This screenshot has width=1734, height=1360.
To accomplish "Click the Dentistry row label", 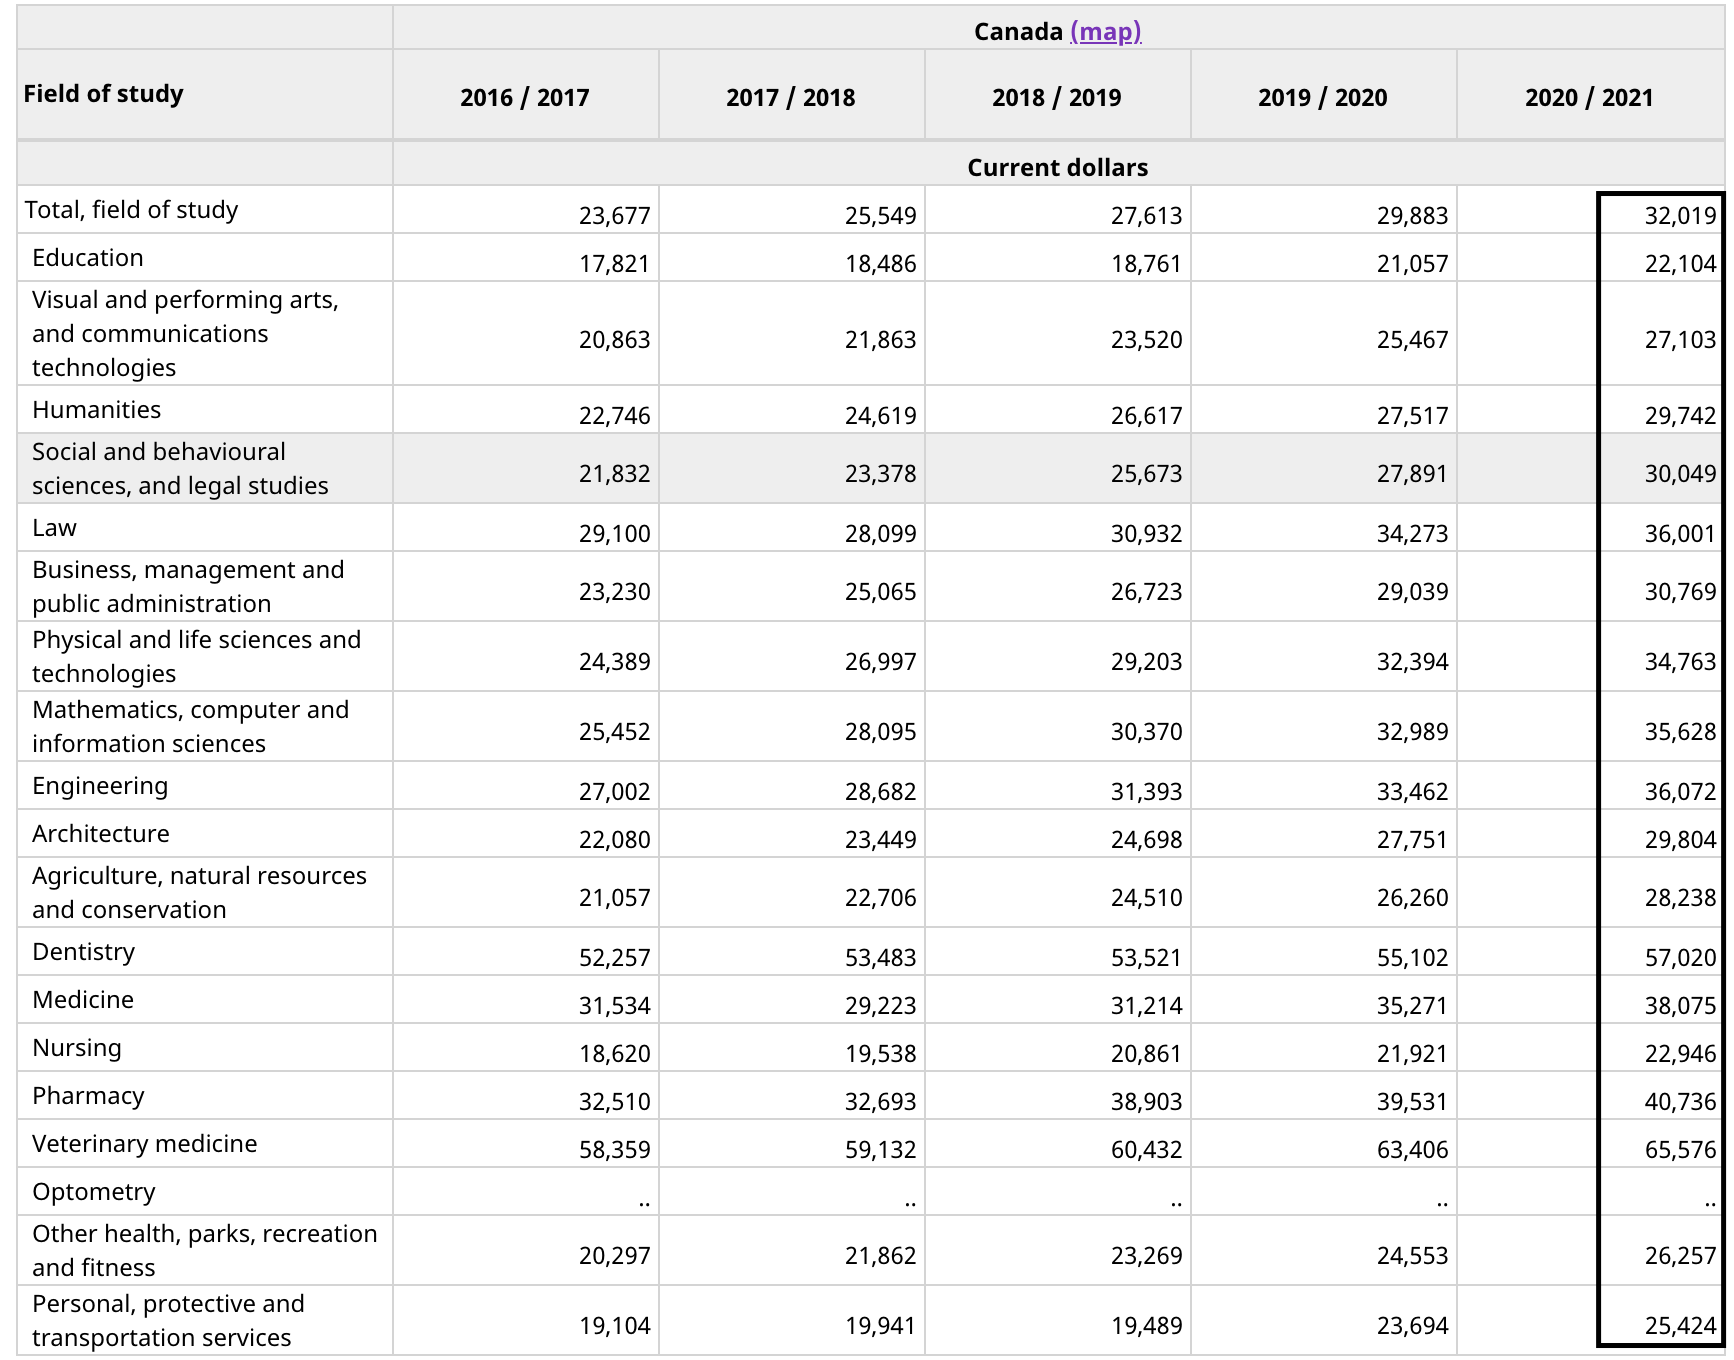I will 83,951.
